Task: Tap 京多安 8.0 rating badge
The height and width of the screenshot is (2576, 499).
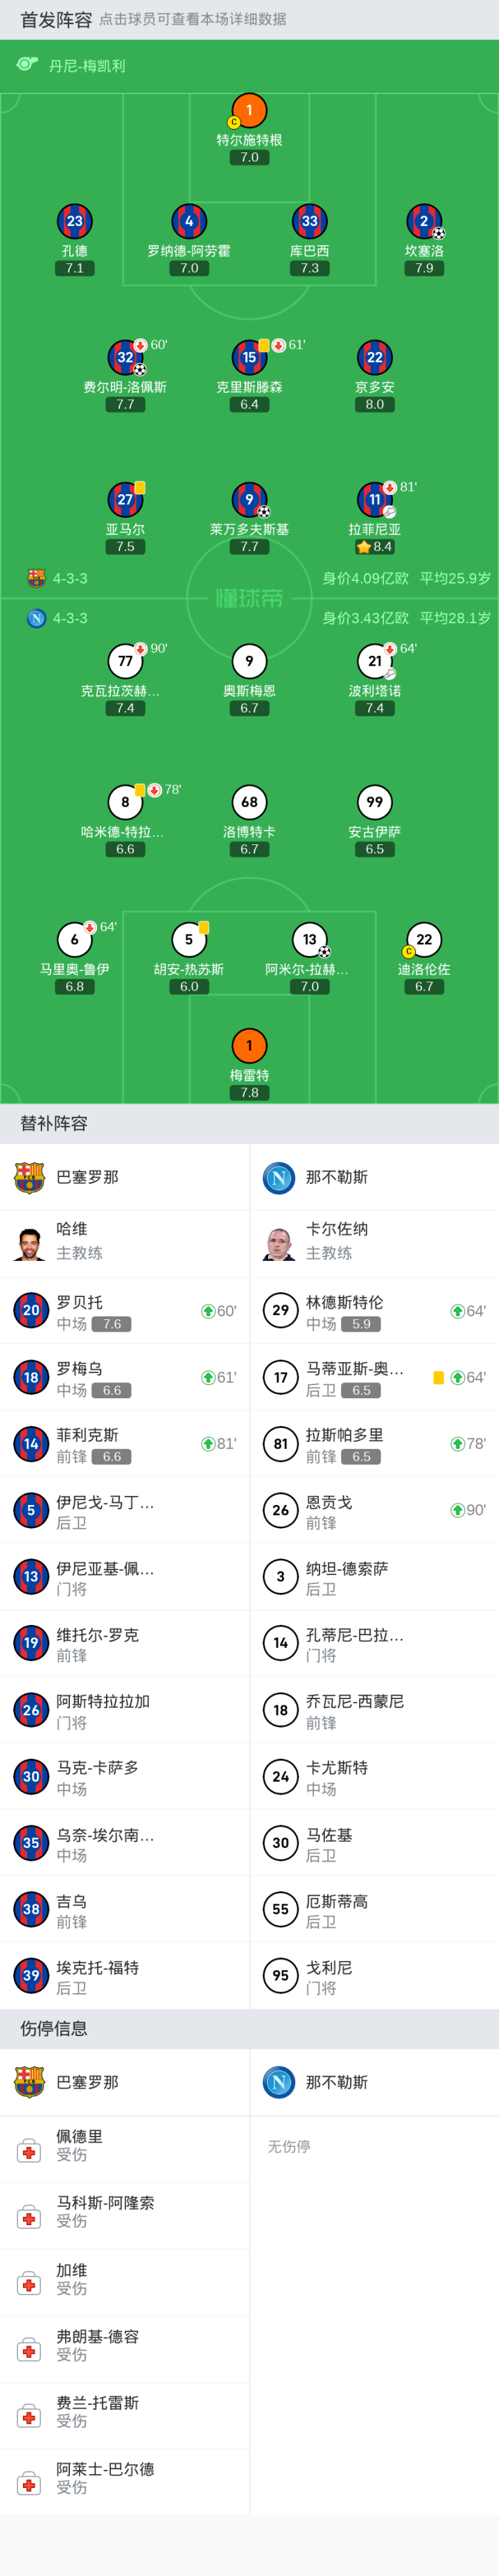Action: tap(374, 404)
